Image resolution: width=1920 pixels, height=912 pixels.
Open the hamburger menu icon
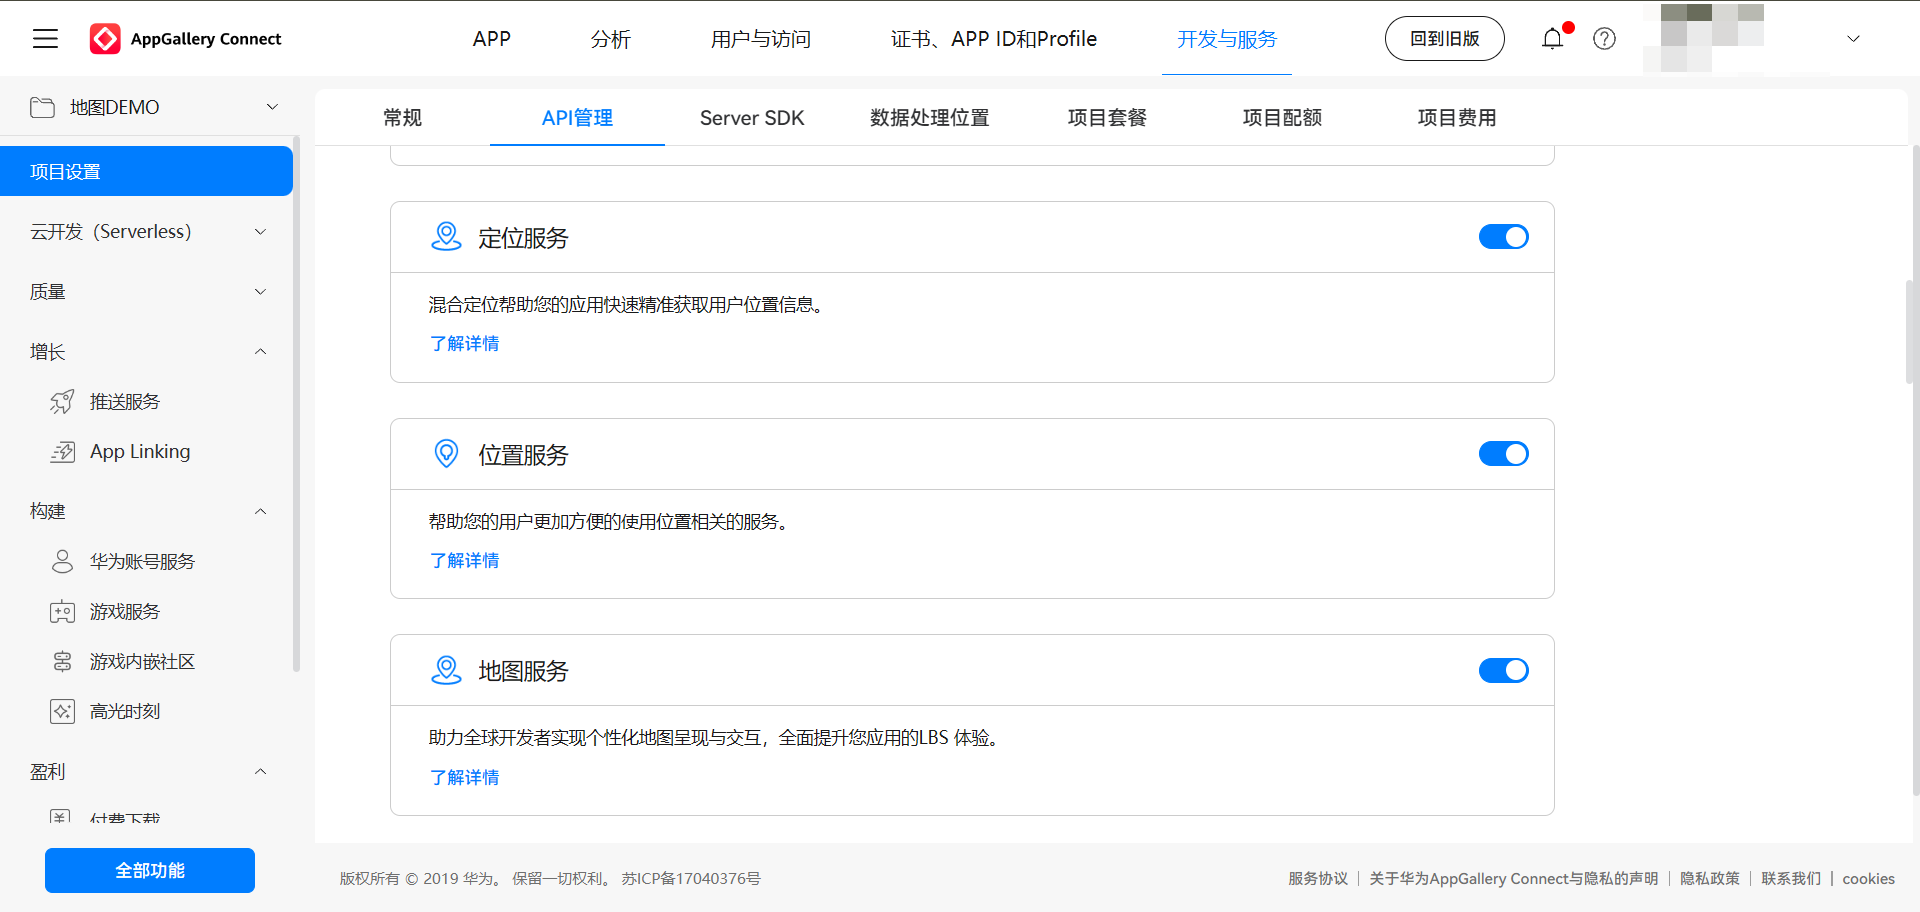tap(45, 39)
